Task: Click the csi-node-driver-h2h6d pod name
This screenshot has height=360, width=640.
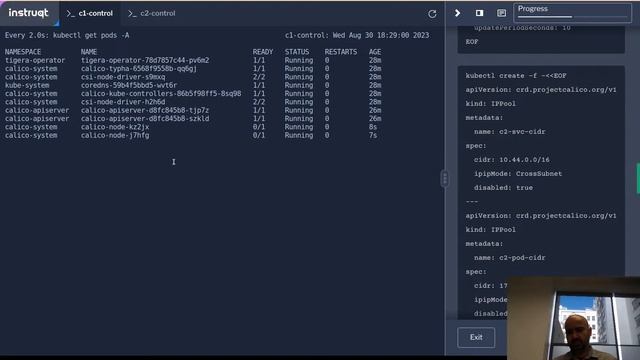Action: (x=123, y=102)
